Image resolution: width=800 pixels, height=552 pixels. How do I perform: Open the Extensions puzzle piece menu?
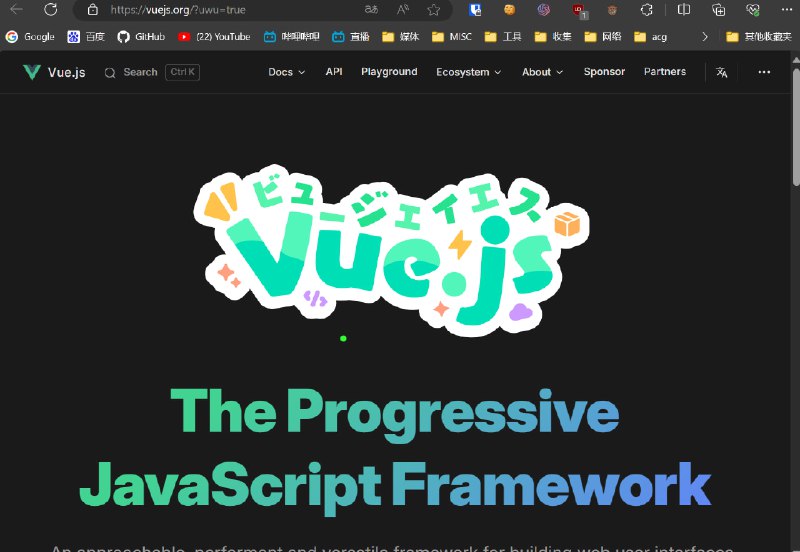coord(646,9)
